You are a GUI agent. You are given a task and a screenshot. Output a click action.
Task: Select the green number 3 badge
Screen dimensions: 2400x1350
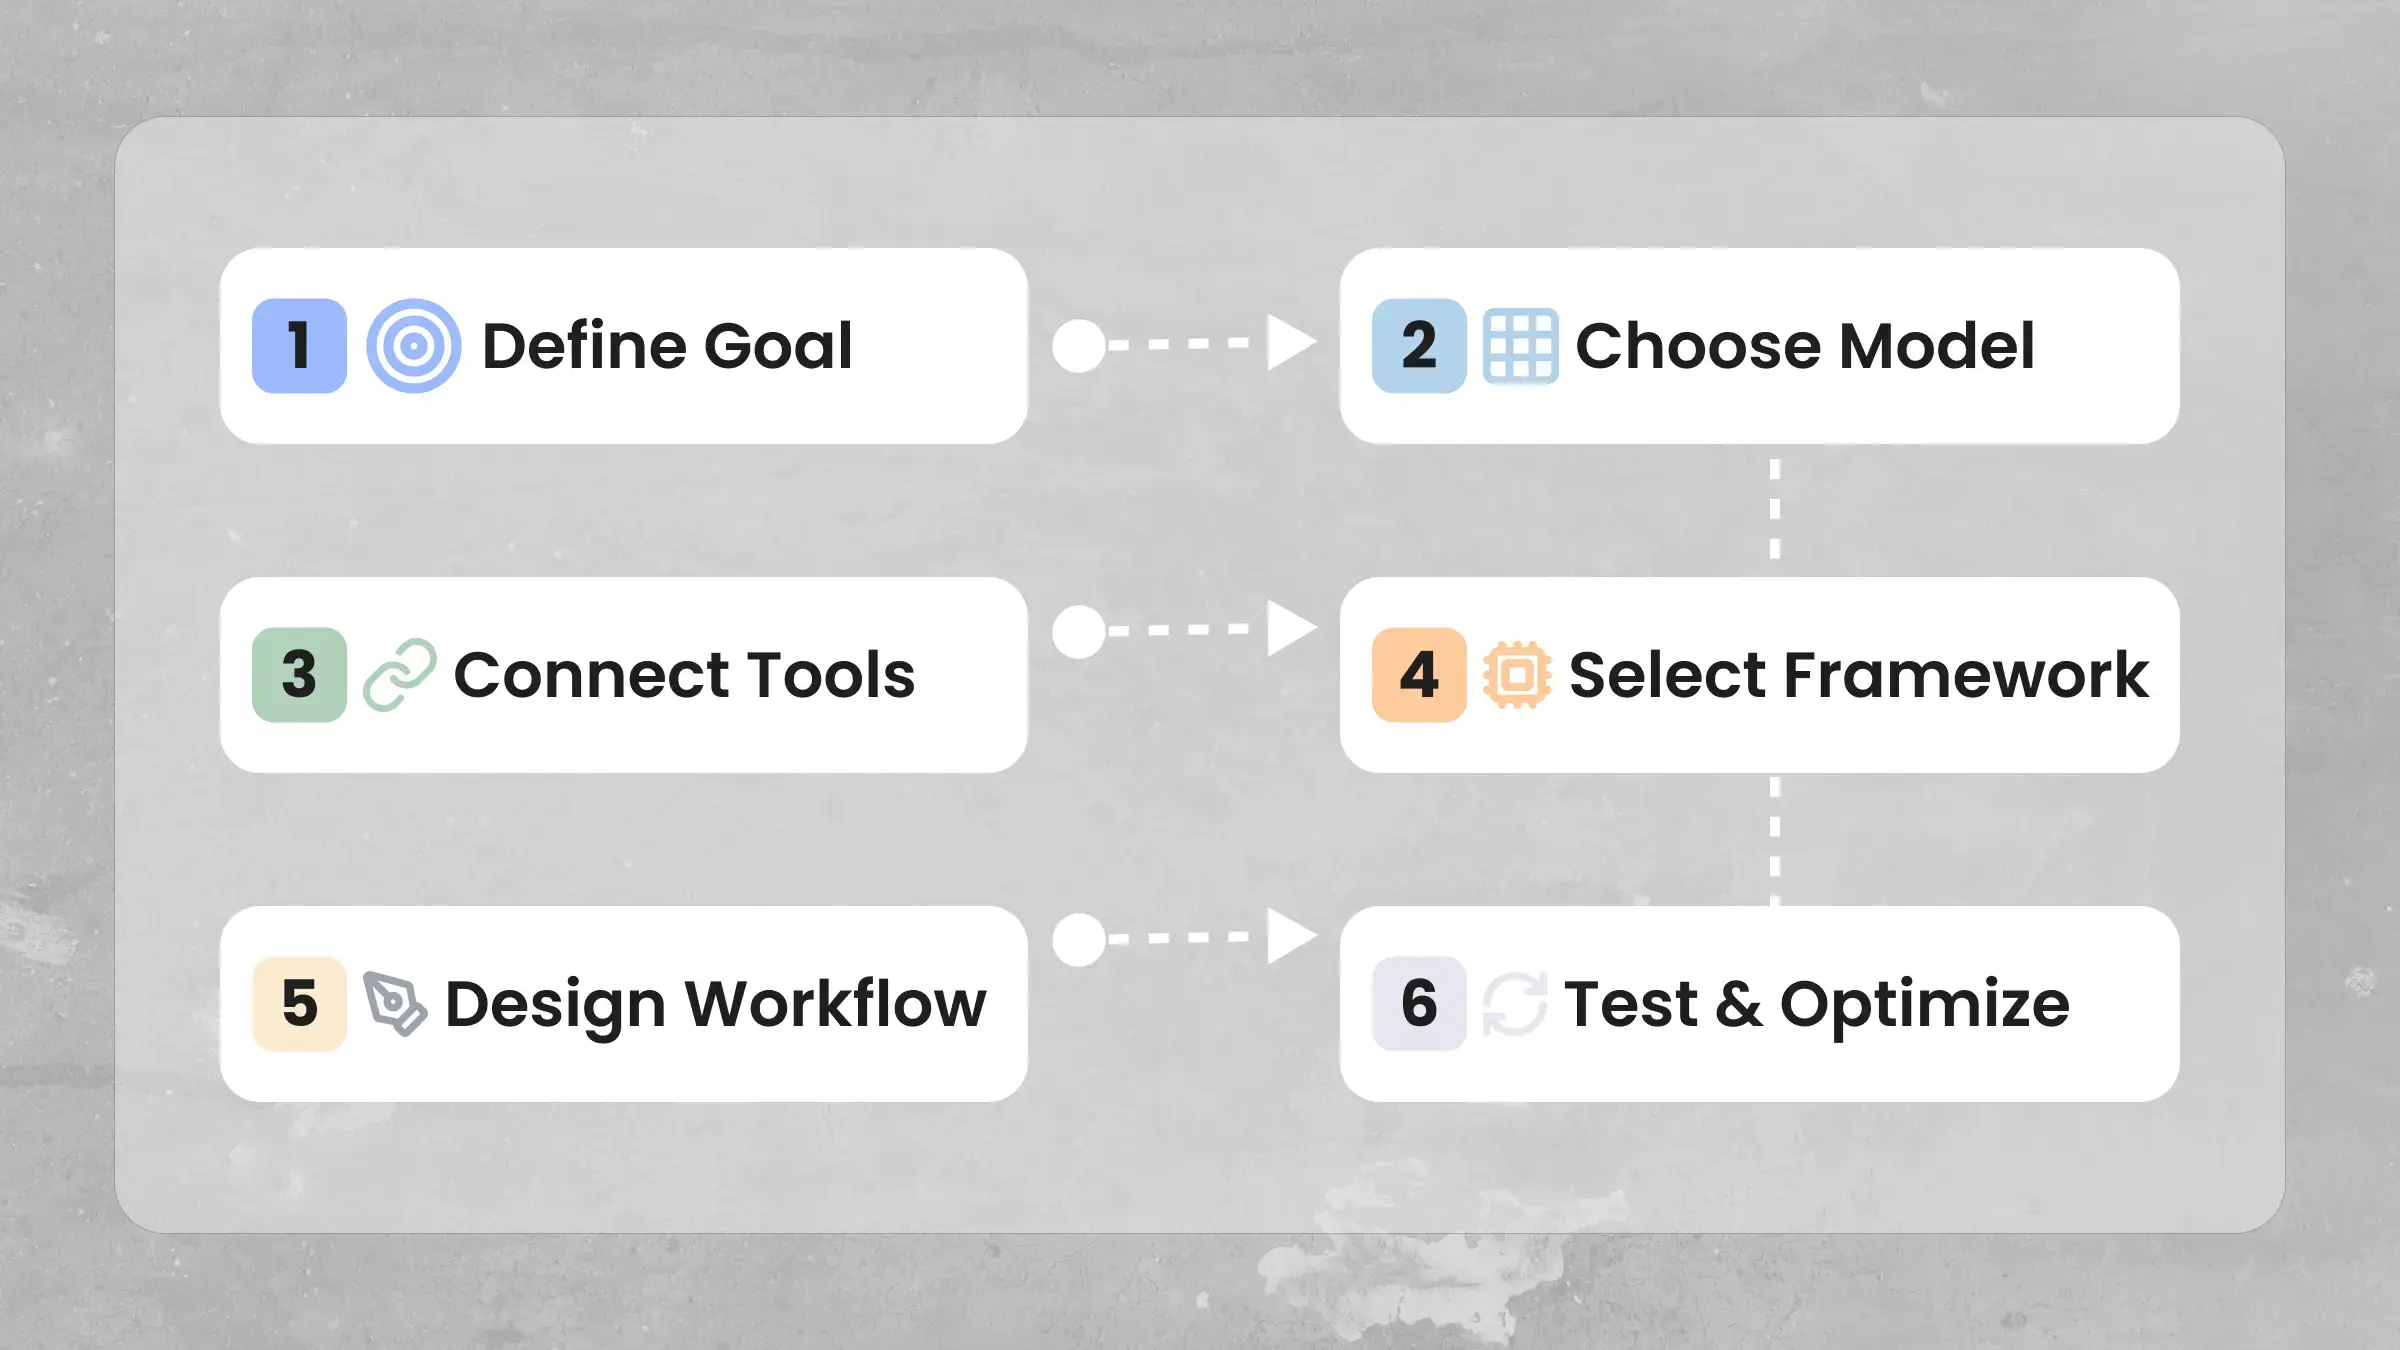(x=299, y=675)
